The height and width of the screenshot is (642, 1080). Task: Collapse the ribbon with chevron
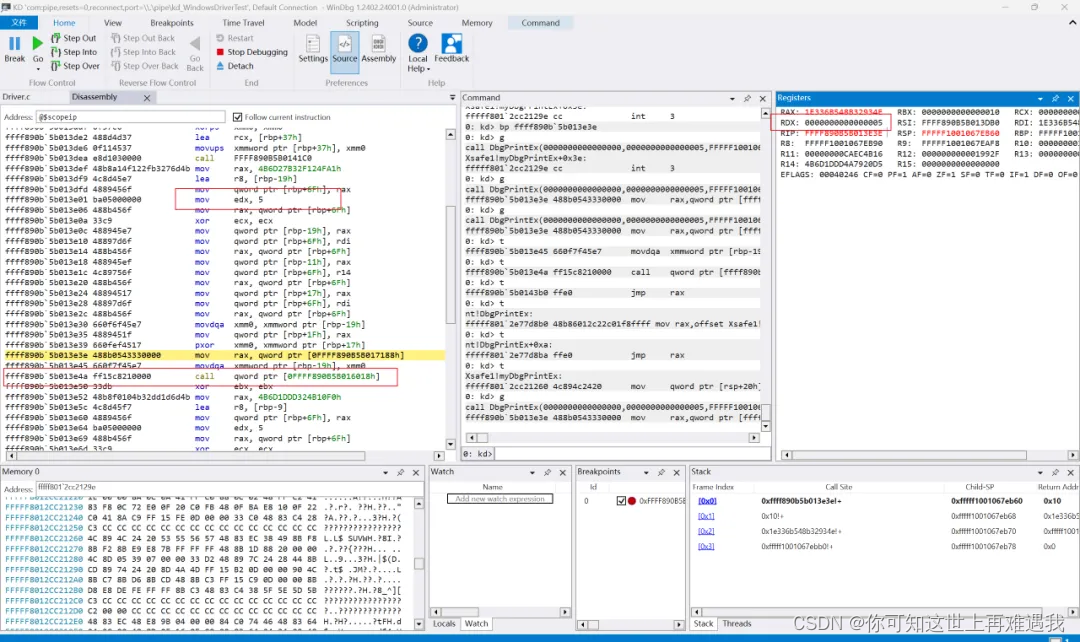tap(1072, 23)
